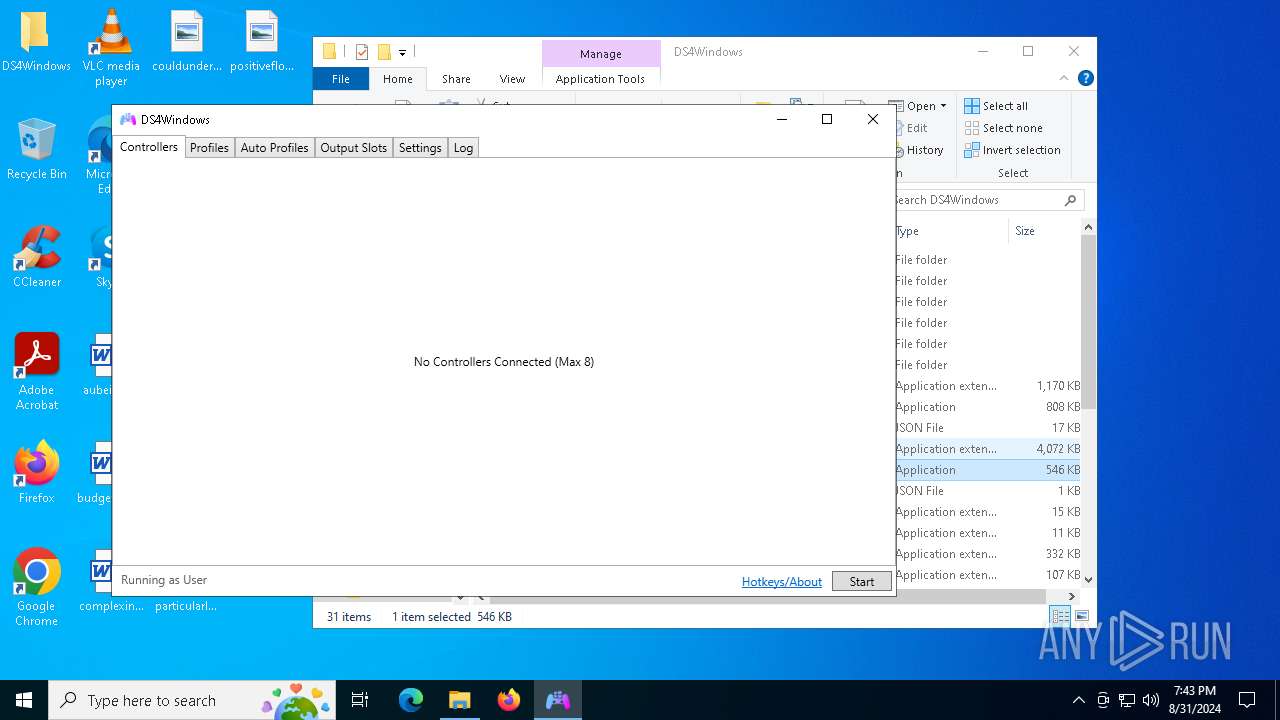Click the DS4Windows controller icon in title bar
1280x720 pixels.
pos(128,119)
